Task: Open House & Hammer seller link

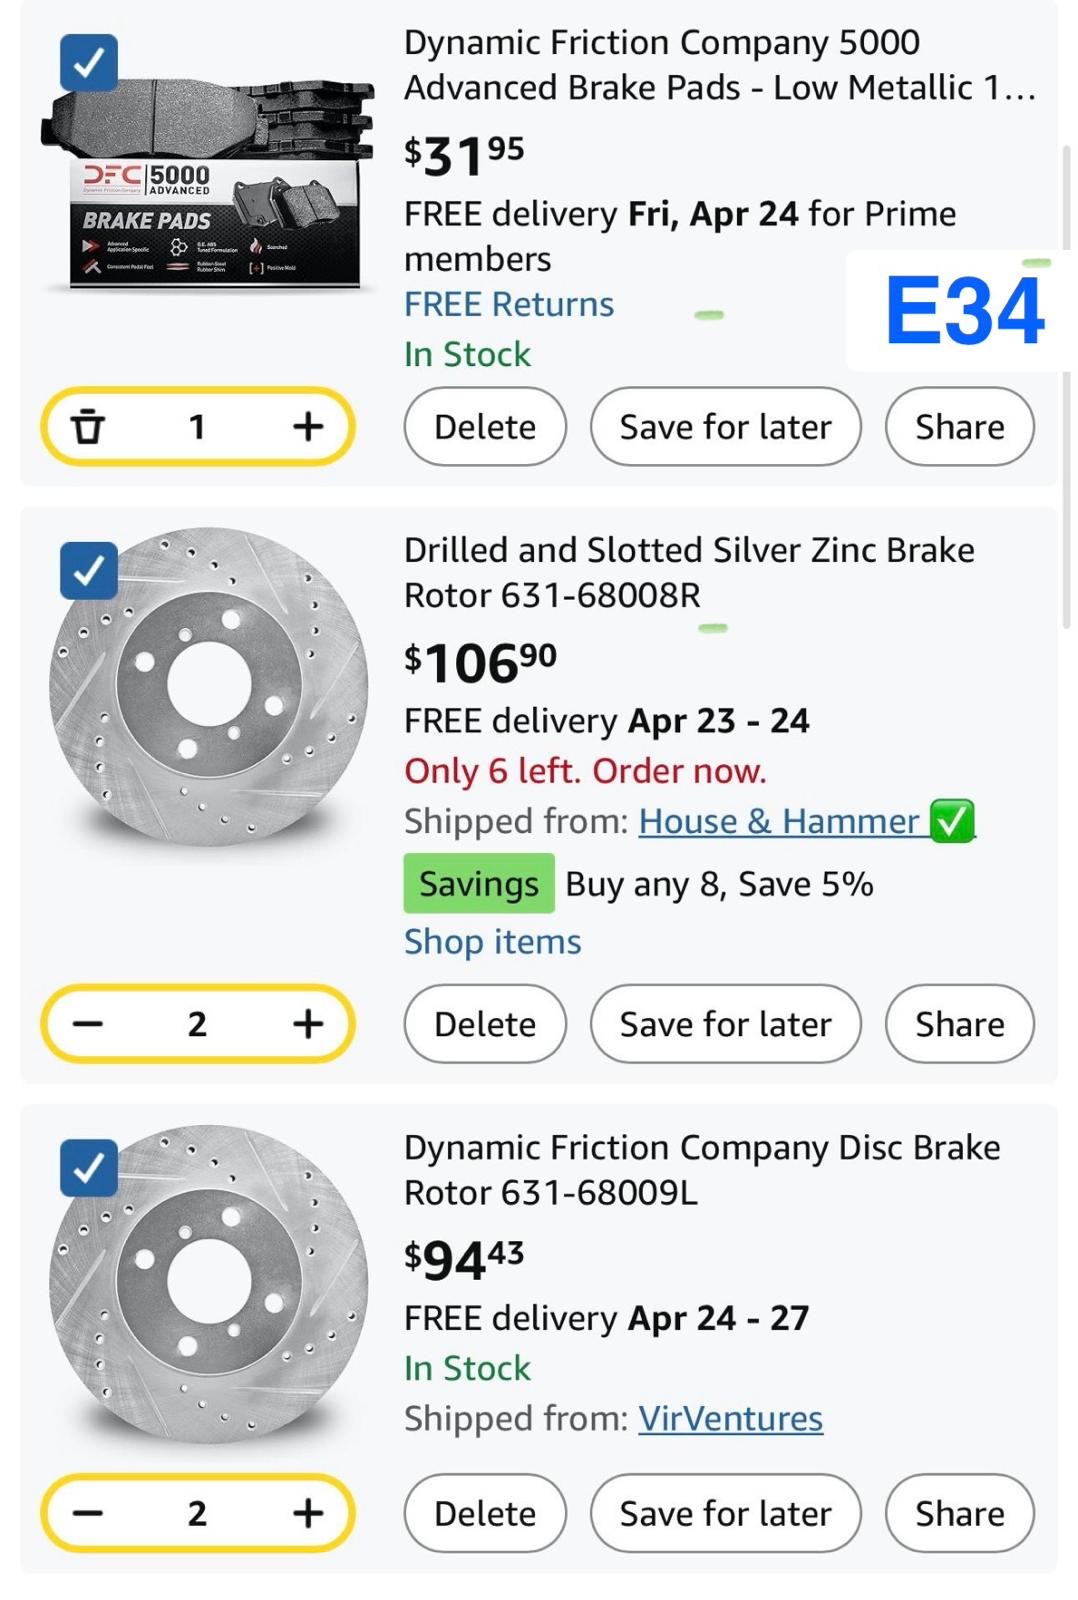Action: (x=779, y=821)
